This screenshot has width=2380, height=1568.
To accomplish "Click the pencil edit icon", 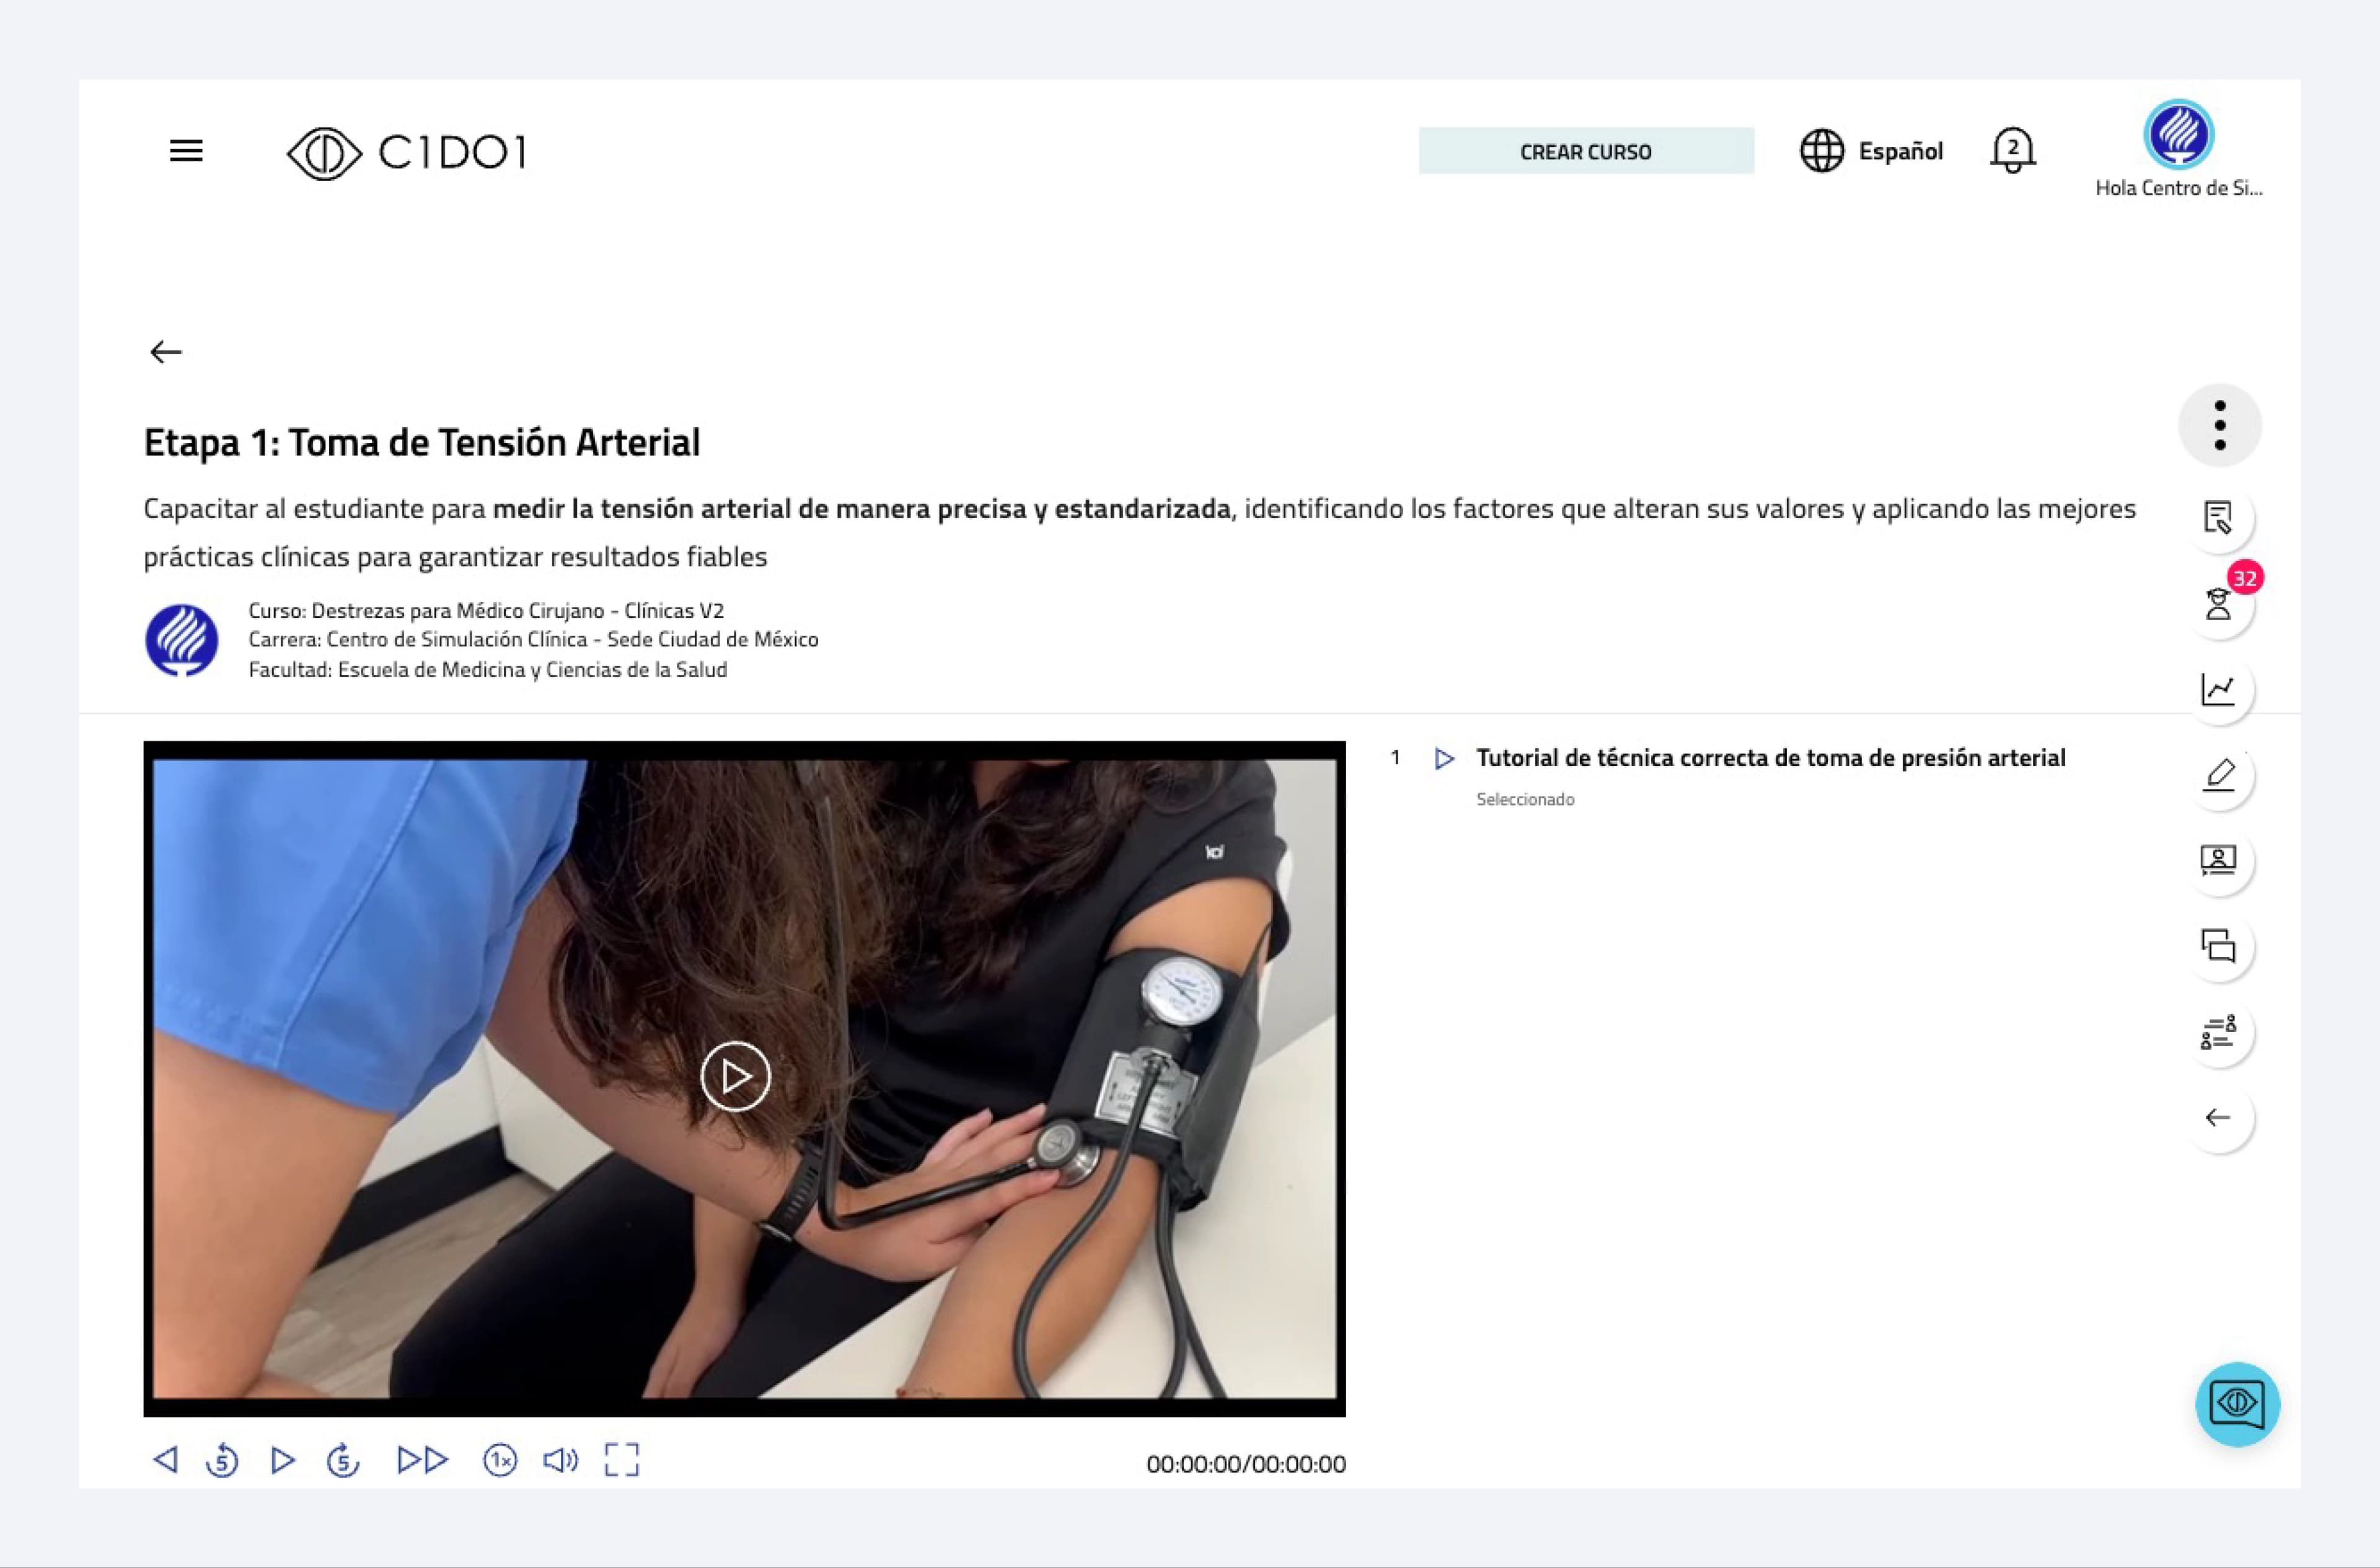I will (x=2219, y=775).
